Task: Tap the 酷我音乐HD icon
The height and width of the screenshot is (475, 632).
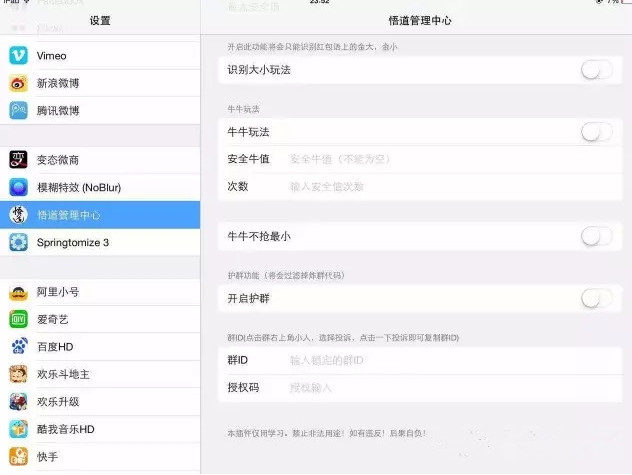Action: click(19, 429)
